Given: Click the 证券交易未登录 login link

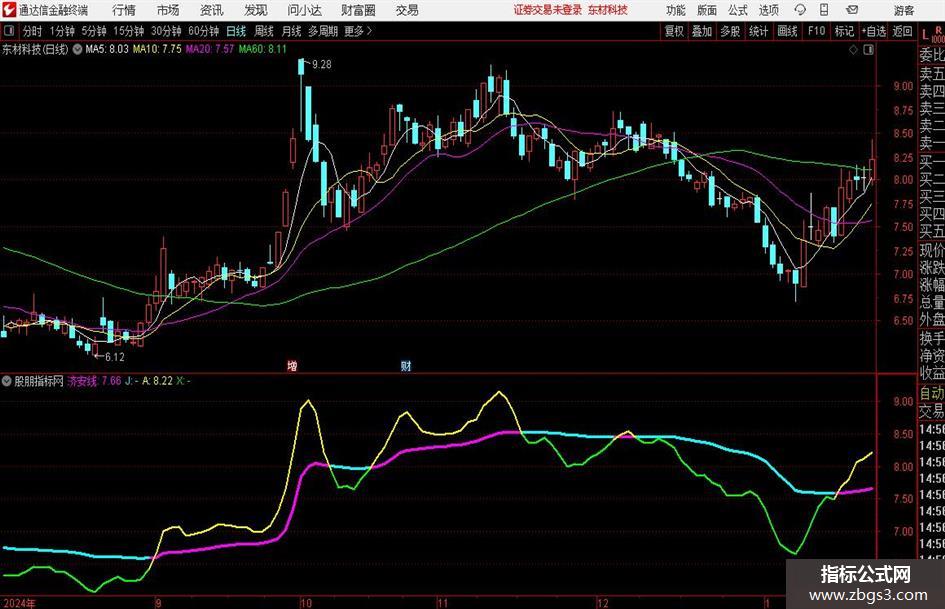Looking at the screenshot, I should tap(548, 10).
